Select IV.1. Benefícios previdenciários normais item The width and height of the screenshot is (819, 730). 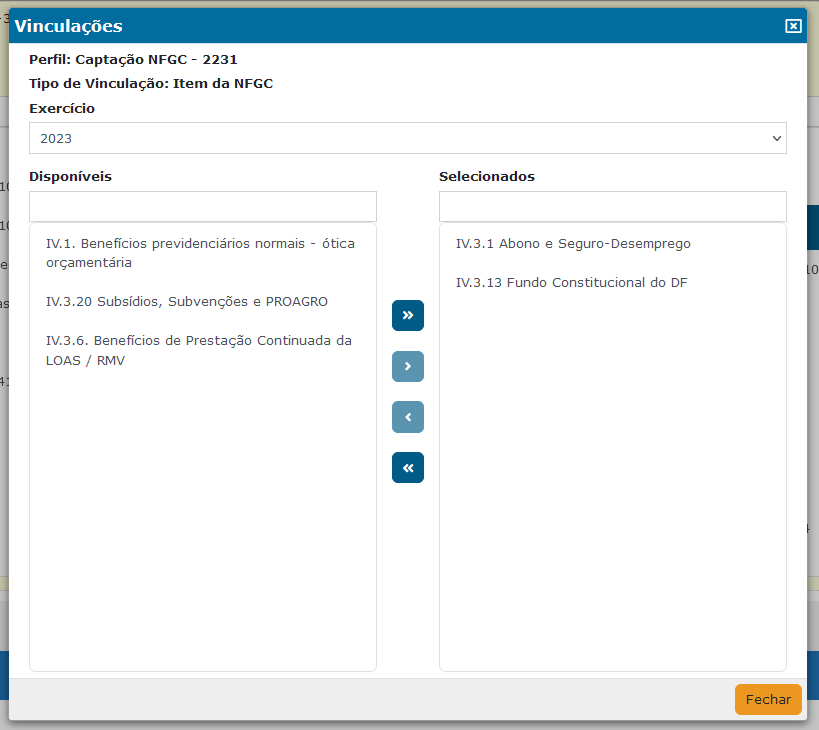[x=200, y=253]
